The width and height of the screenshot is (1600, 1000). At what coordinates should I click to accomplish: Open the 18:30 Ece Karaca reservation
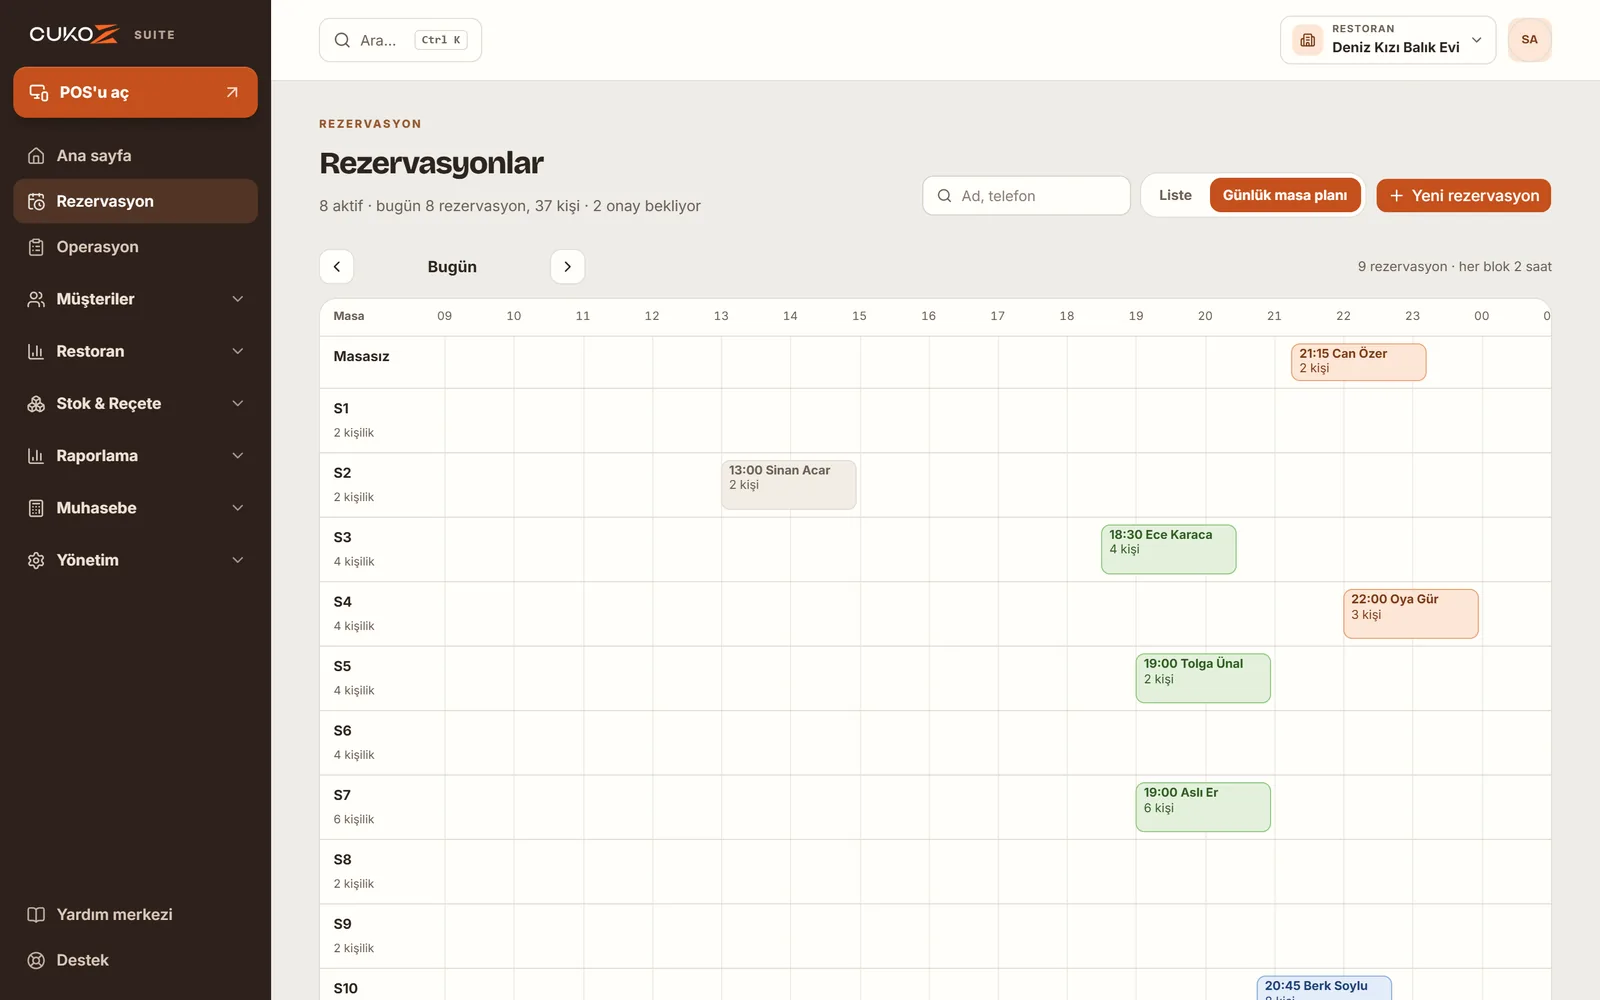click(1168, 549)
